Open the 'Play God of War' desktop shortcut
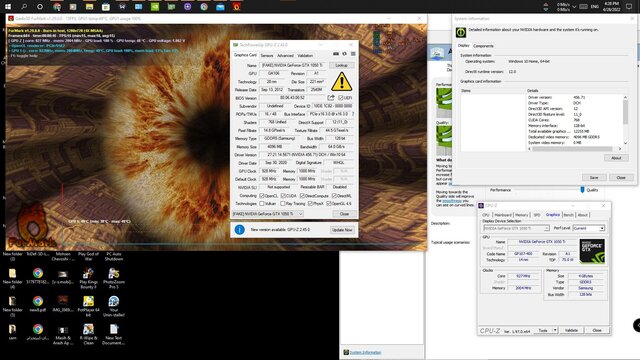640x360 pixels. (x=88, y=256)
